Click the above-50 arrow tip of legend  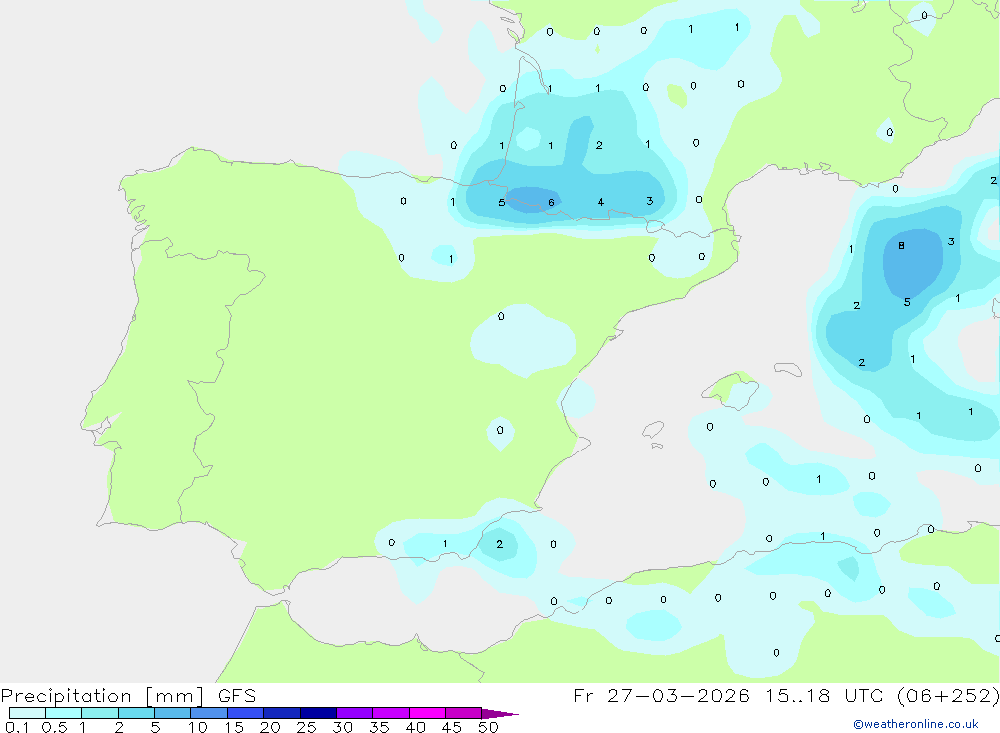click(x=501, y=713)
